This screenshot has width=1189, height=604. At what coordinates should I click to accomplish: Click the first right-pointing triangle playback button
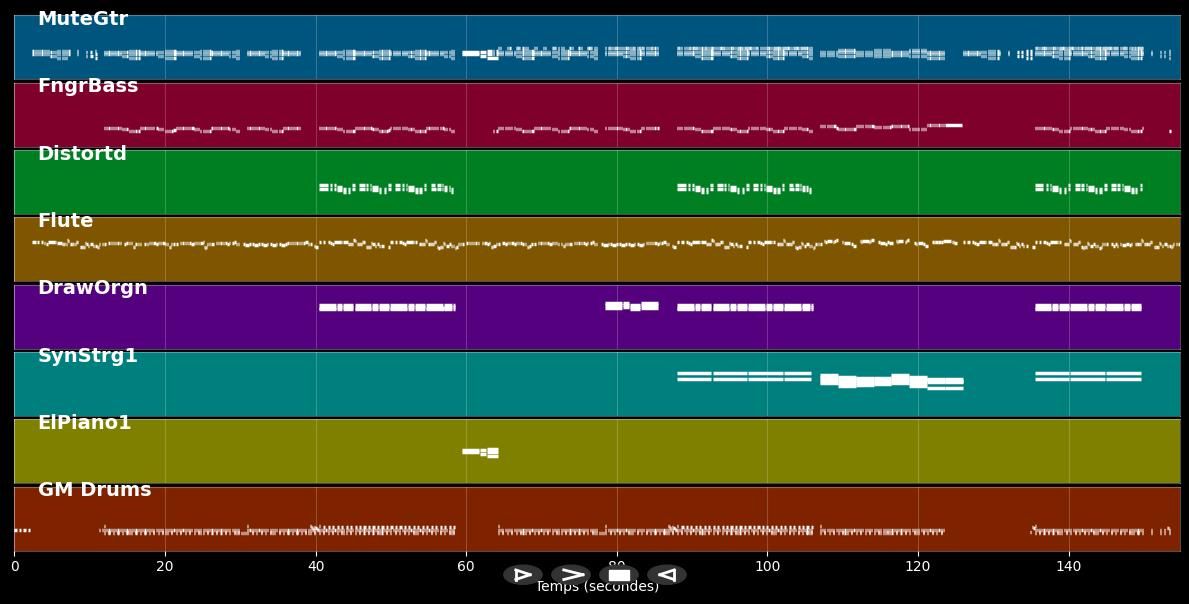point(522,575)
